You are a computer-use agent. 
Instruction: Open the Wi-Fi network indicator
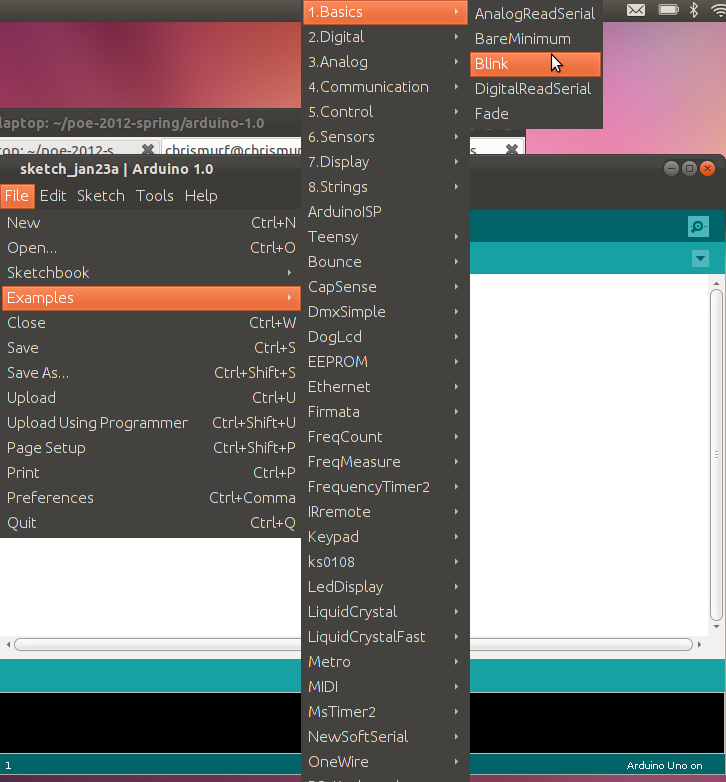coord(718,10)
